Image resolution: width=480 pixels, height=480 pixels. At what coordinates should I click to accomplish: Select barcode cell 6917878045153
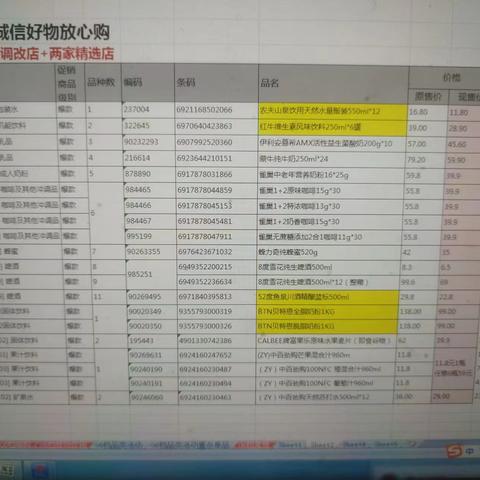point(217,206)
